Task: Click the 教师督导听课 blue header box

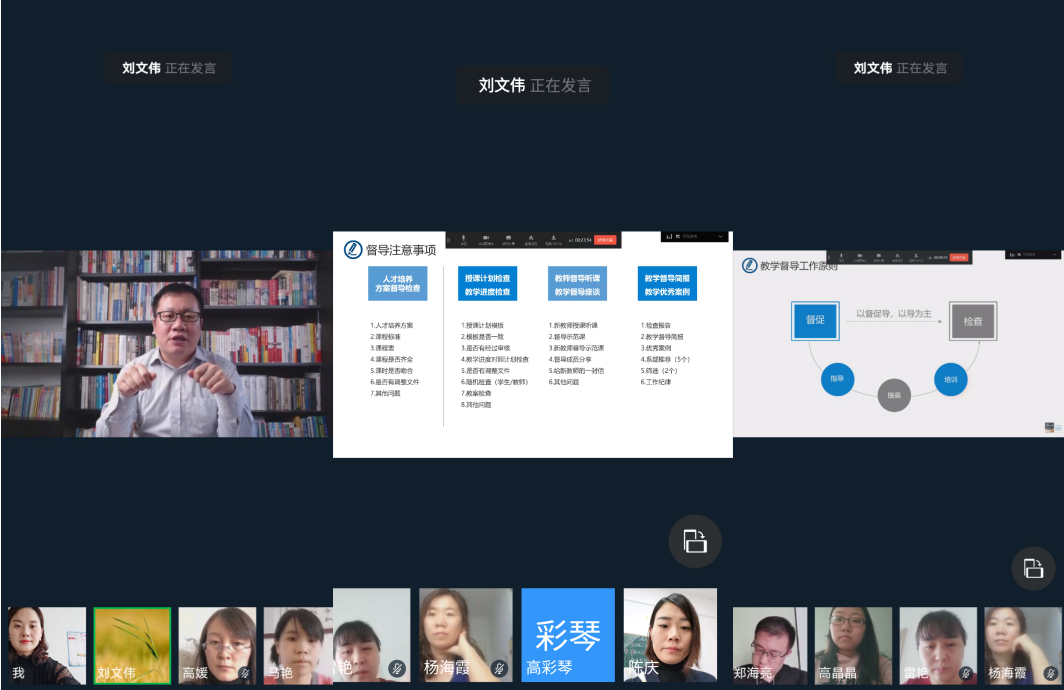Action: click(577, 284)
